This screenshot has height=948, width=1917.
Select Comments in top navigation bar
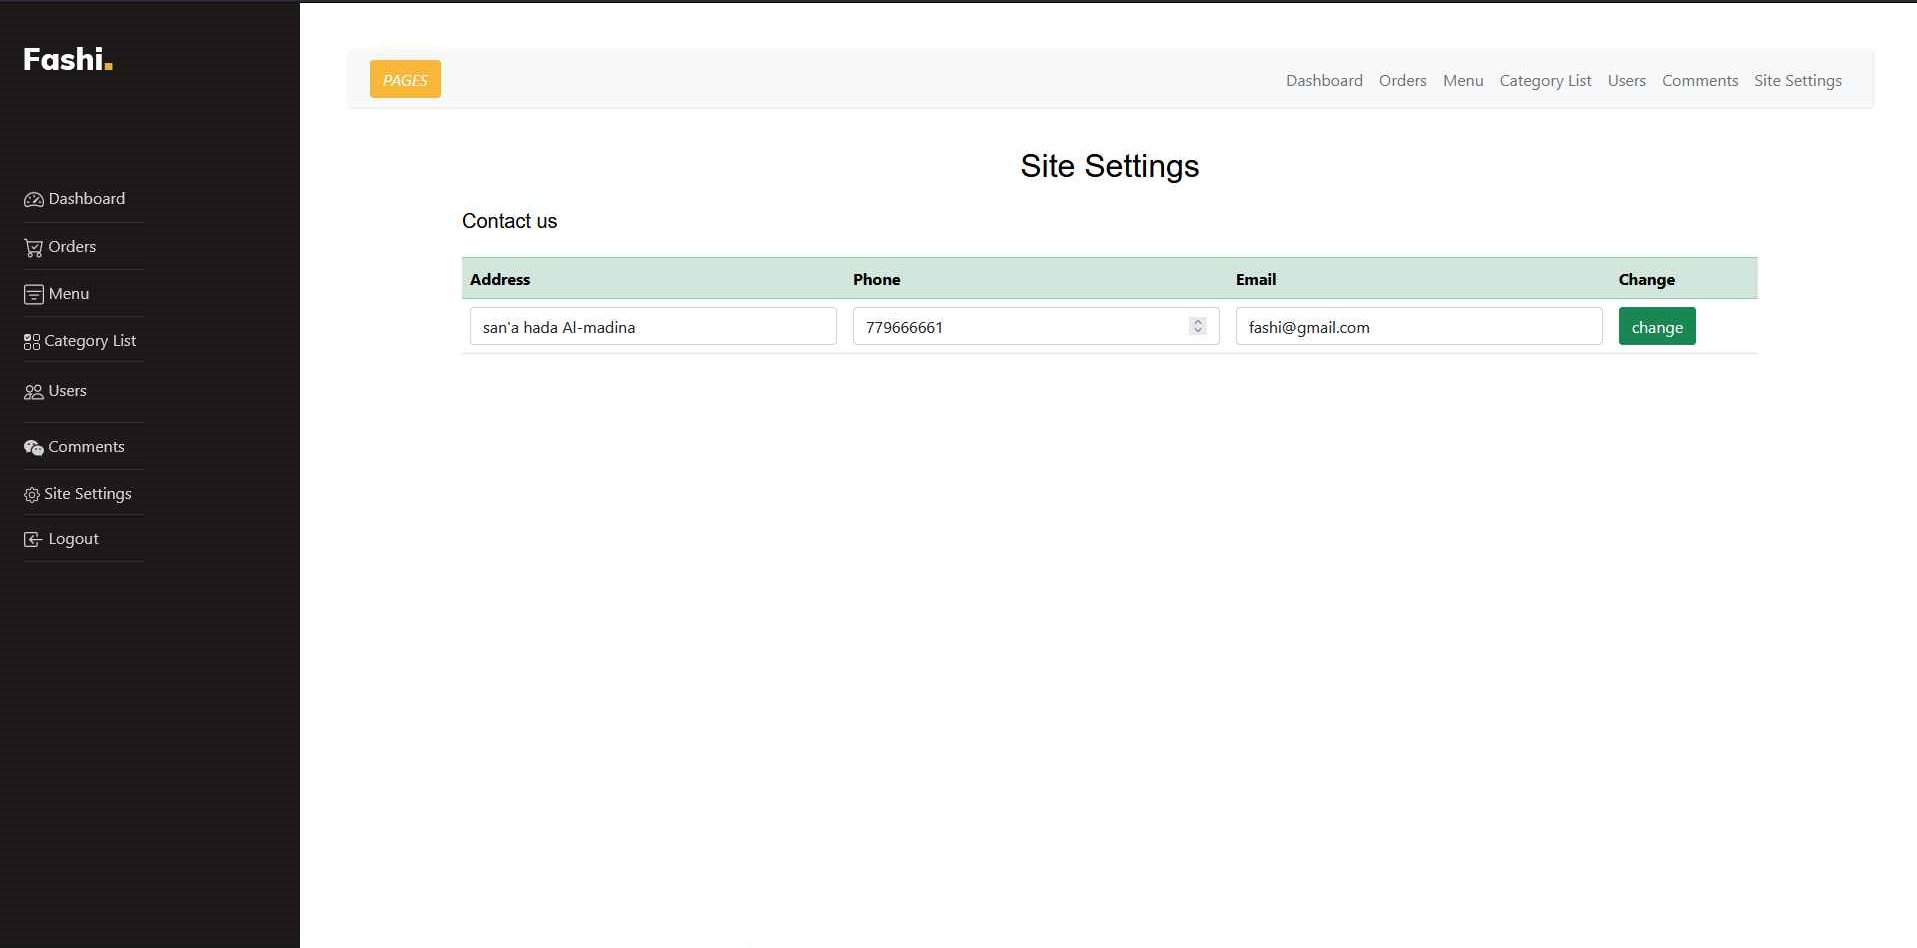tap(1699, 80)
